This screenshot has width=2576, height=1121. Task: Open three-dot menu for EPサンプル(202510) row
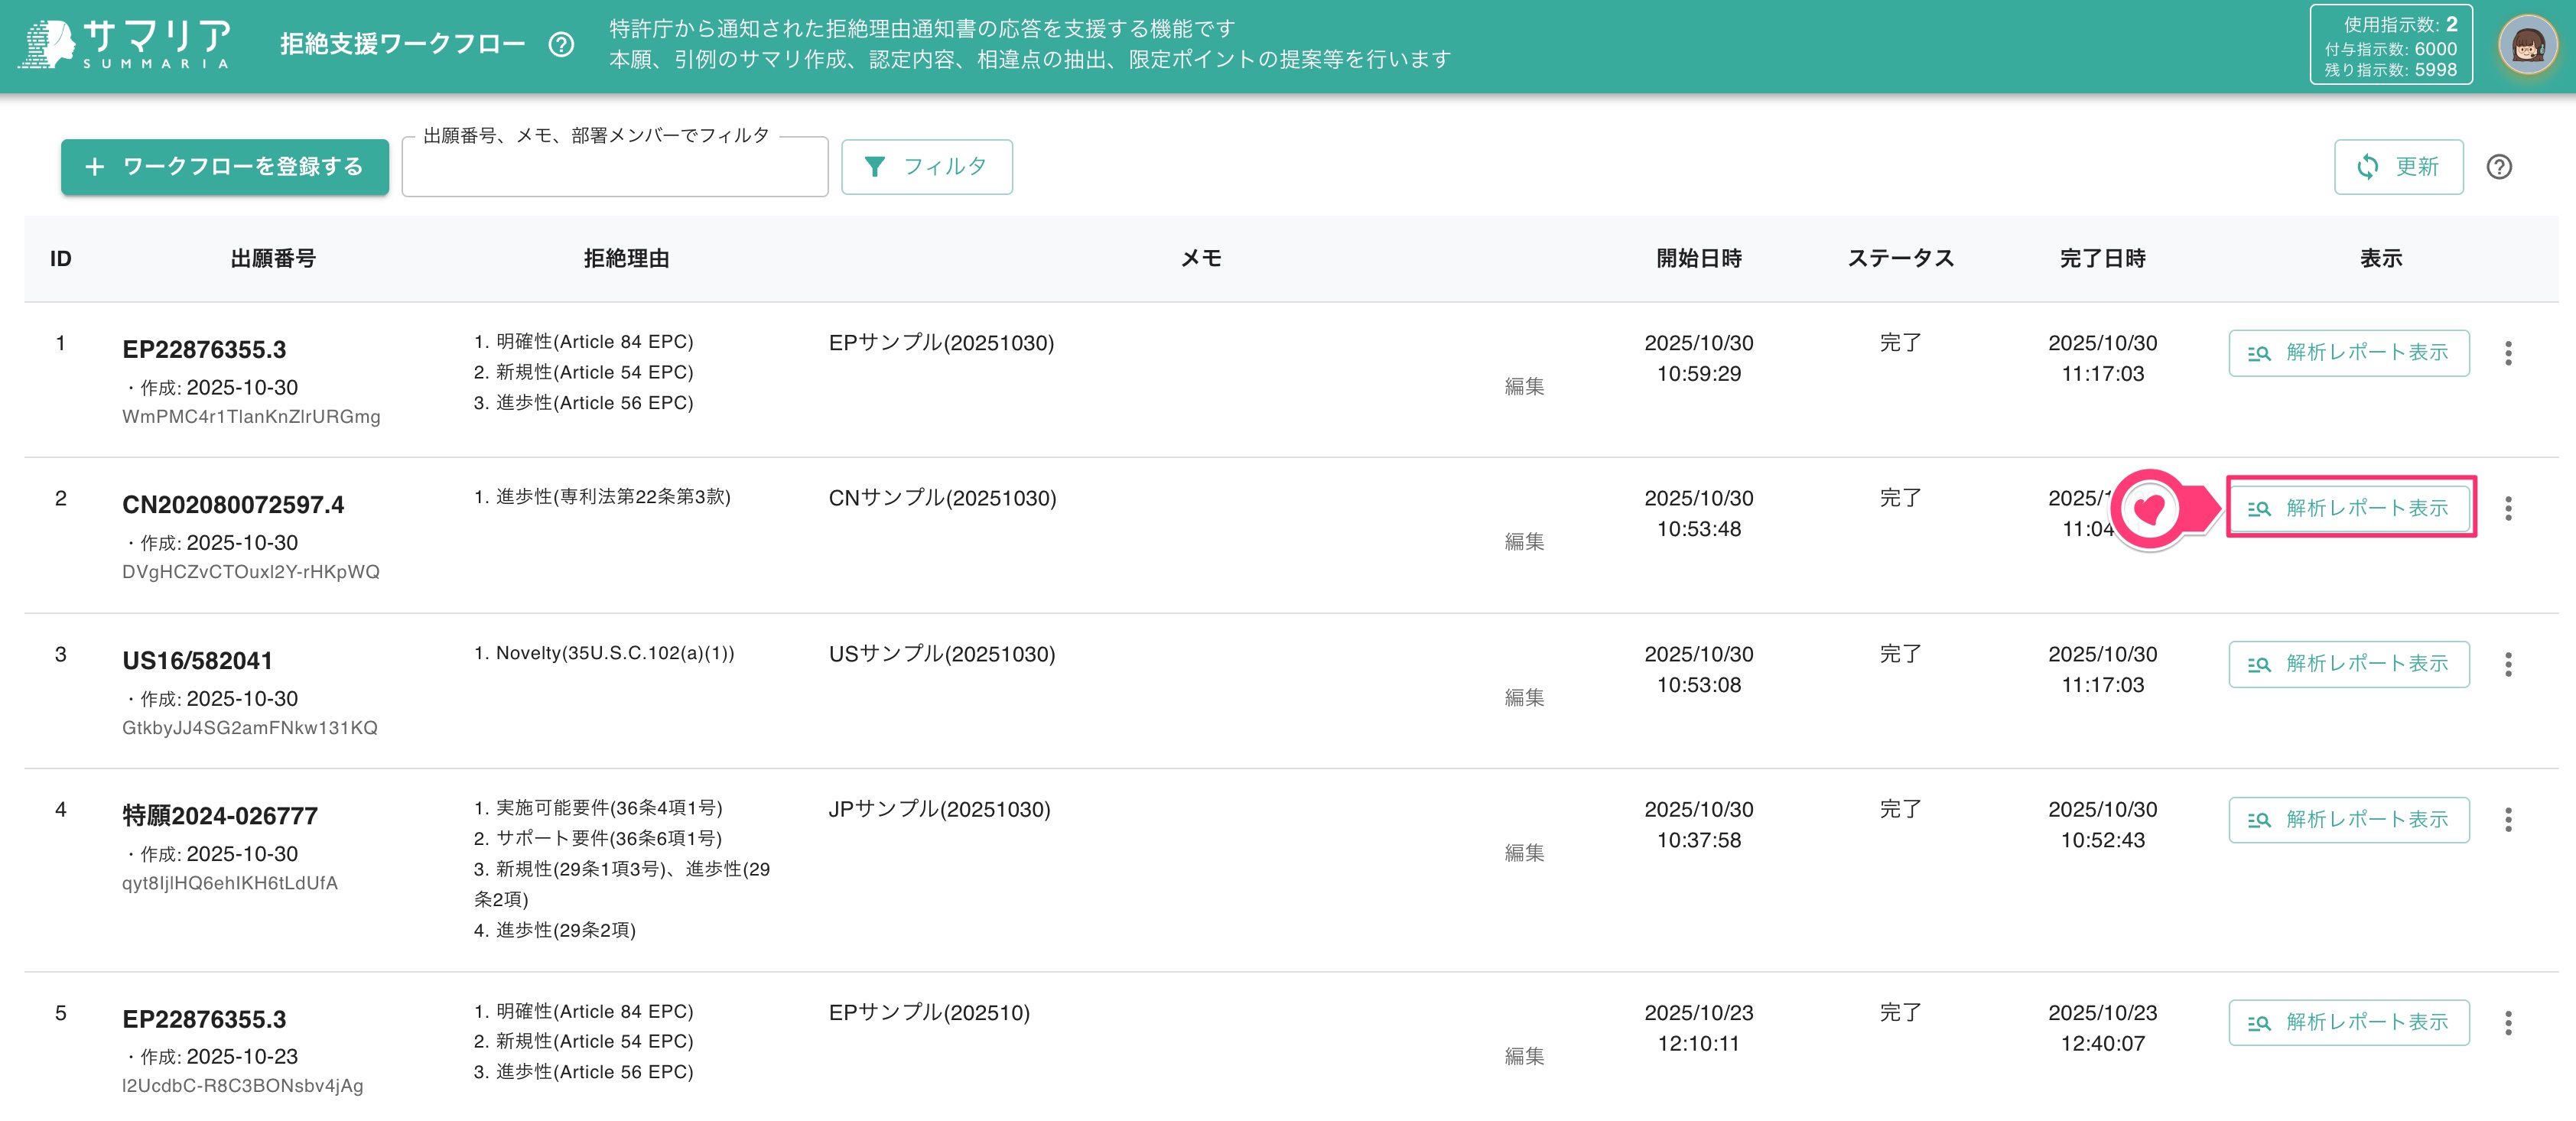[2508, 1023]
